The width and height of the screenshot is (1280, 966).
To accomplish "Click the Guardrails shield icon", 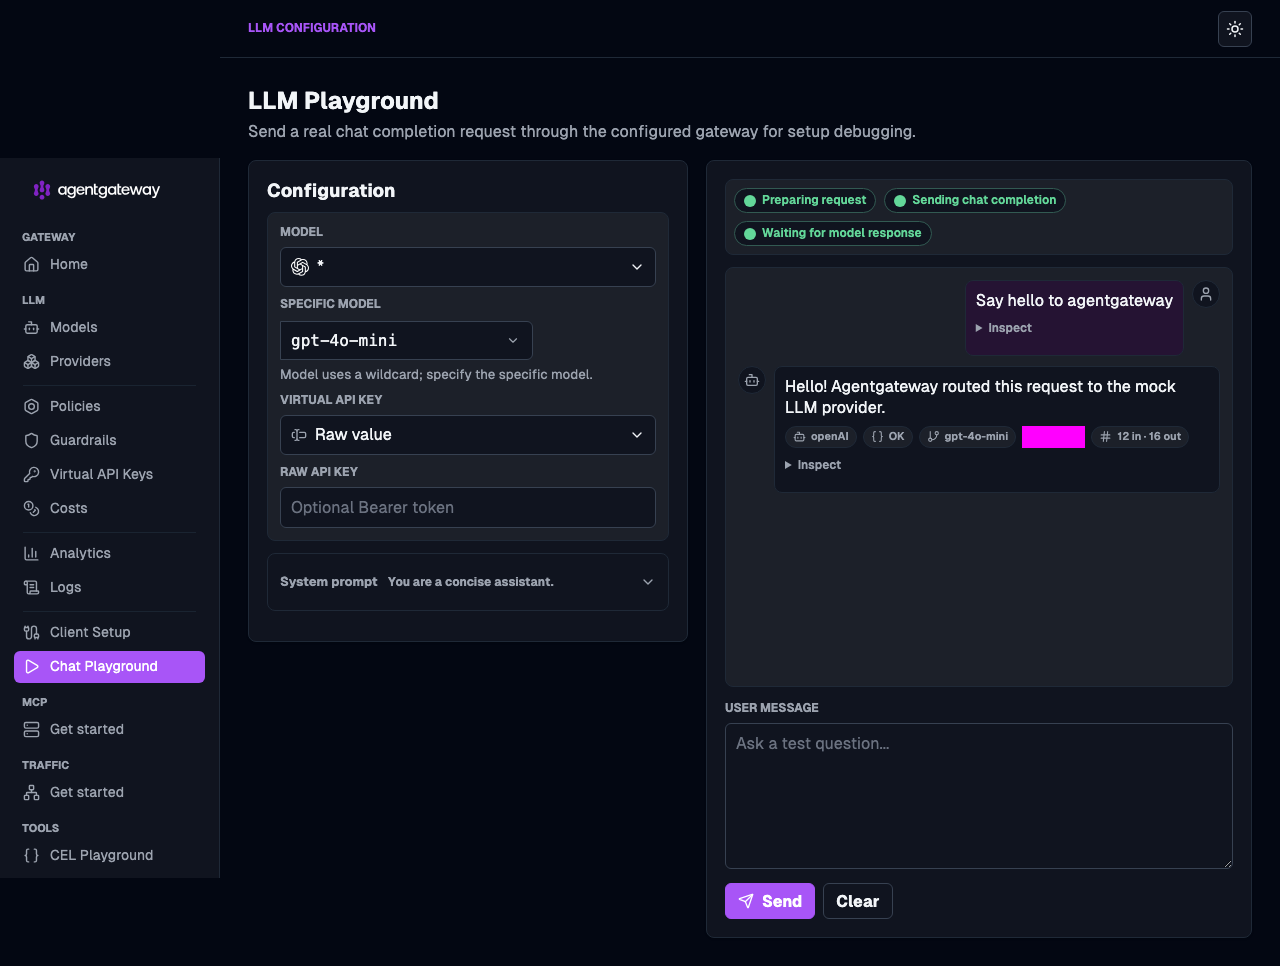I will (x=31, y=440).
